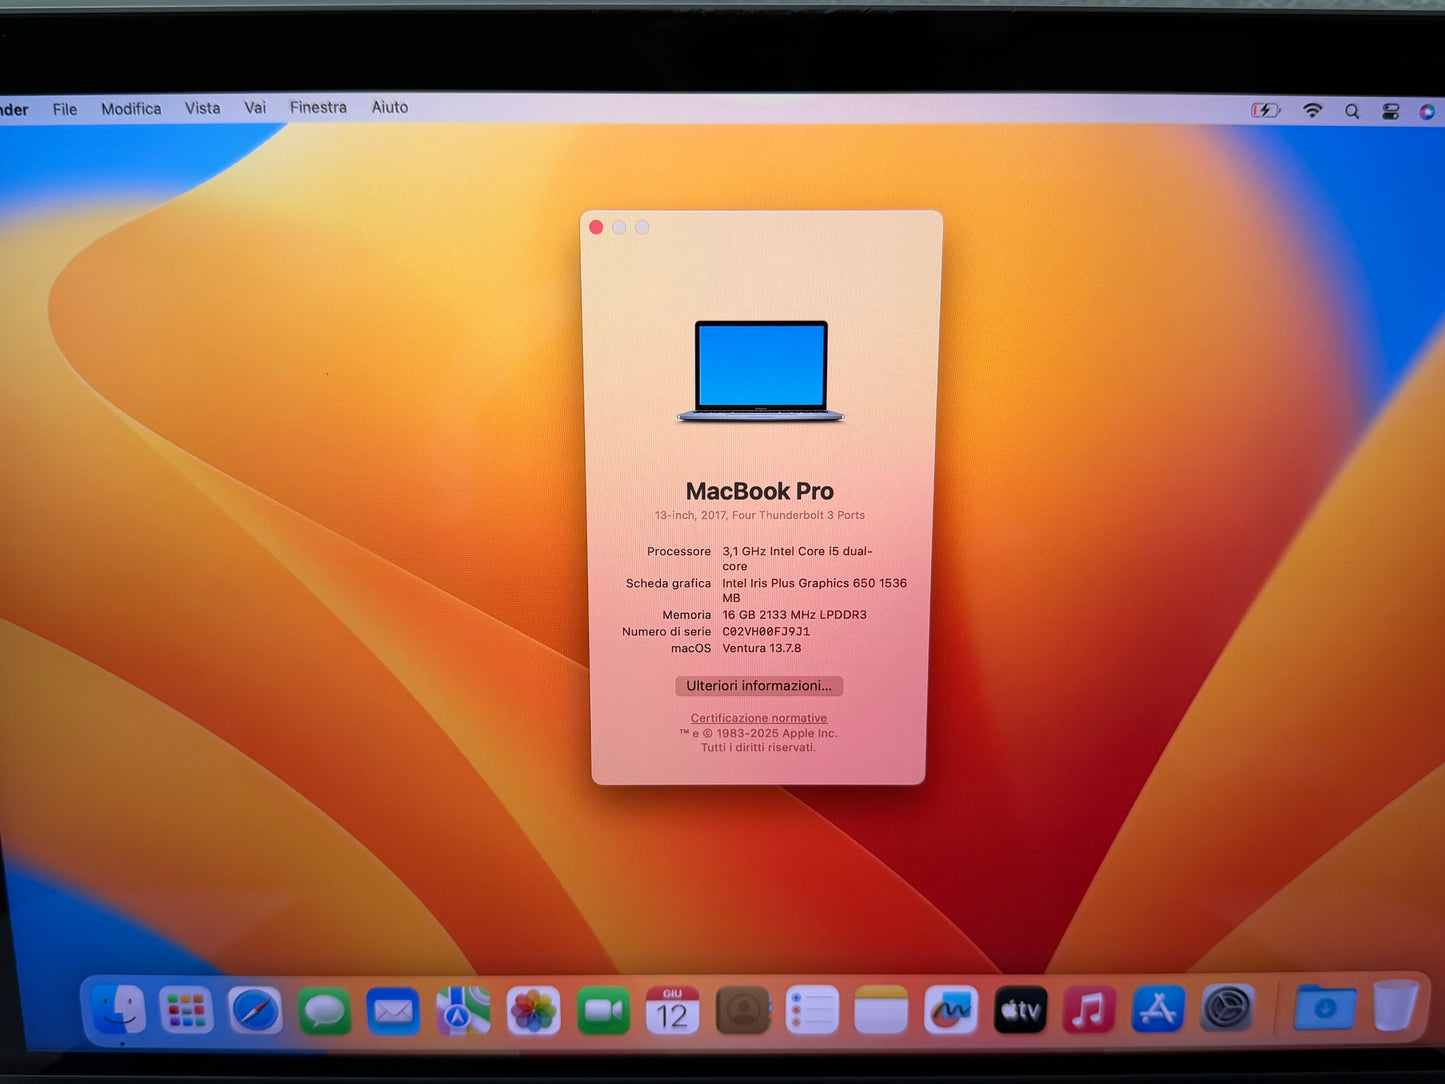Open Messages app in the Dock

pos(325,1012)
